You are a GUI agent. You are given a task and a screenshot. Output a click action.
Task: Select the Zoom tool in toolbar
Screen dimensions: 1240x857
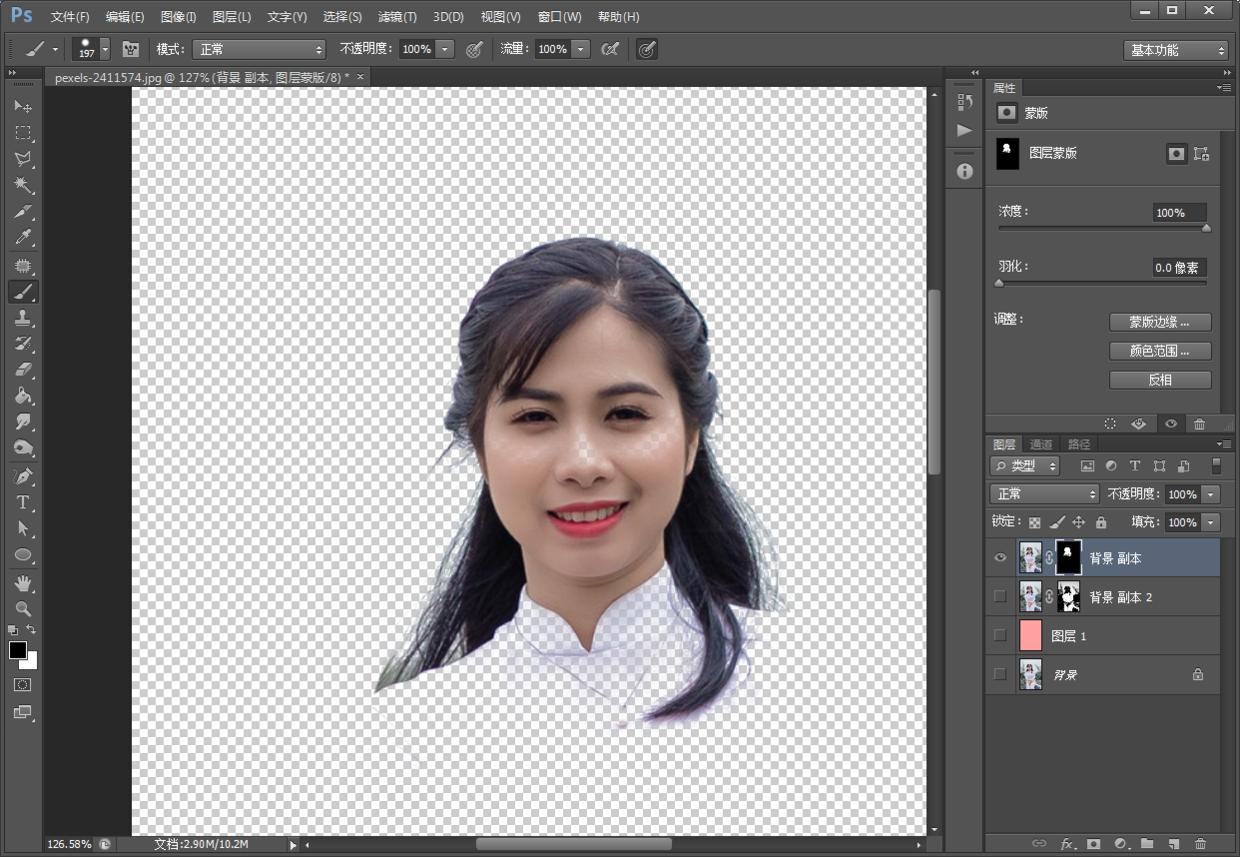tap(23, 608)
